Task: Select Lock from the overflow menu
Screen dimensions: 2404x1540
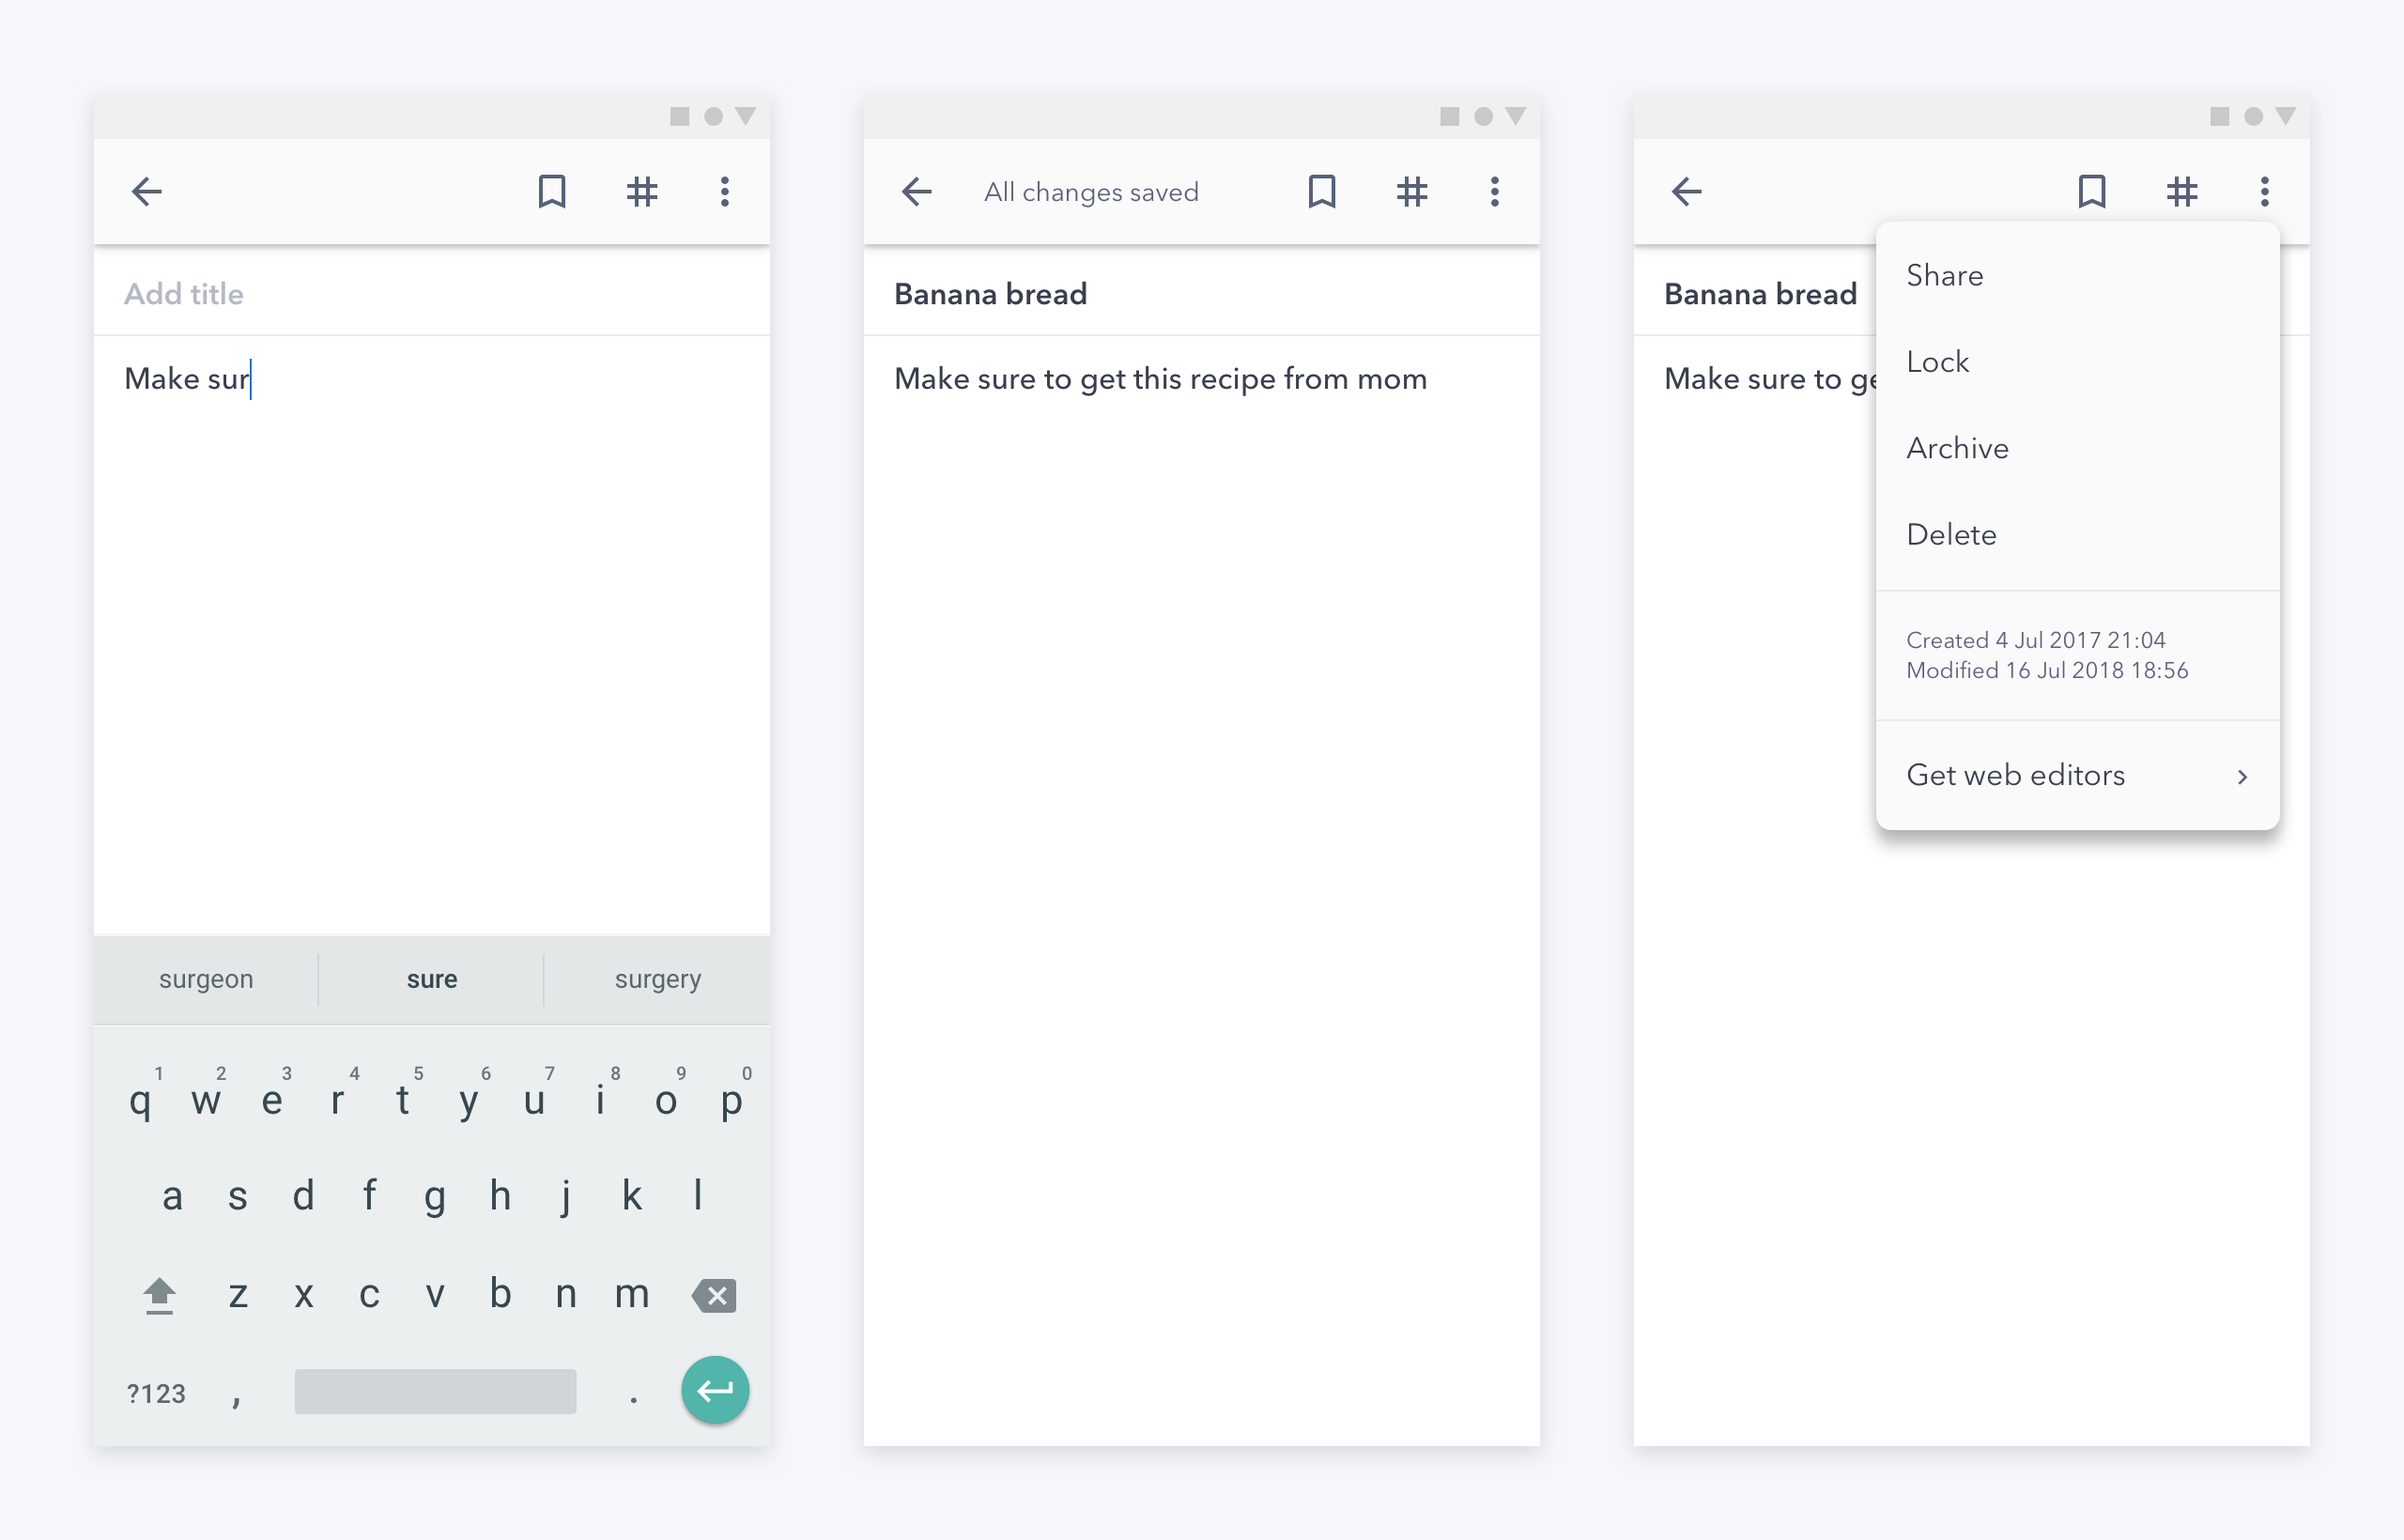Action: click(1937, 361)
